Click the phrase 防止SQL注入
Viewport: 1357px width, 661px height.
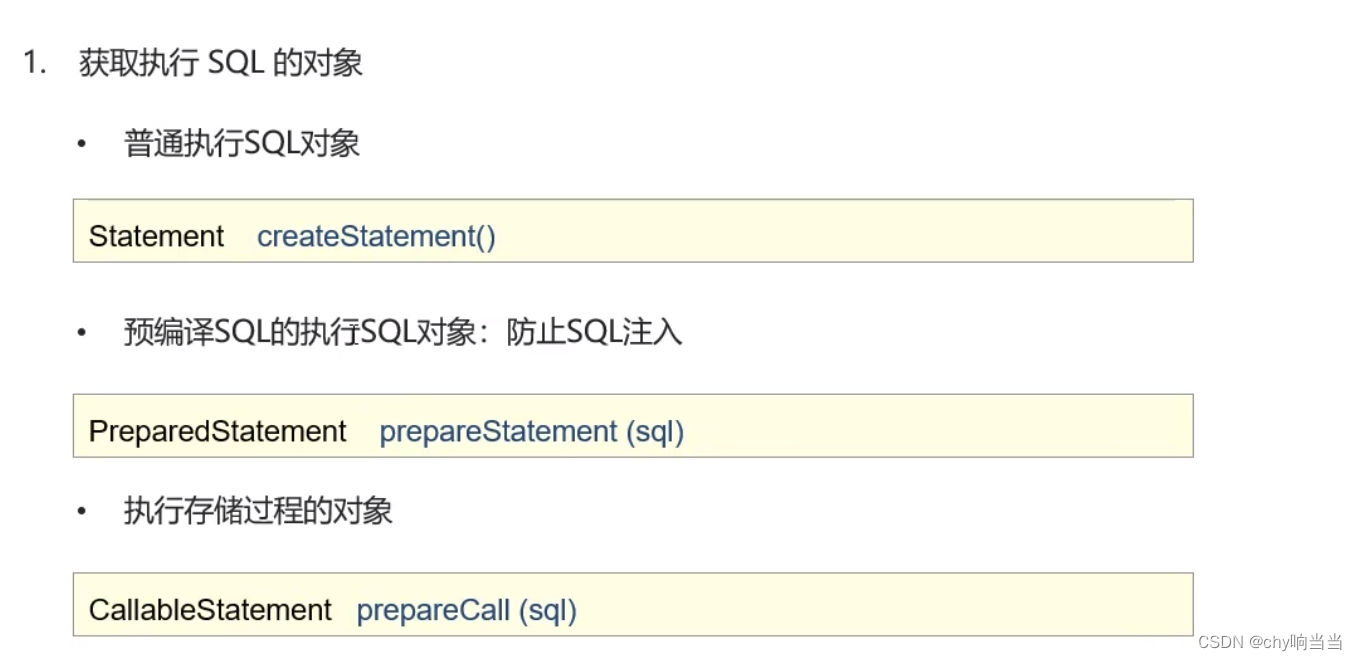(x=594, y=332)
